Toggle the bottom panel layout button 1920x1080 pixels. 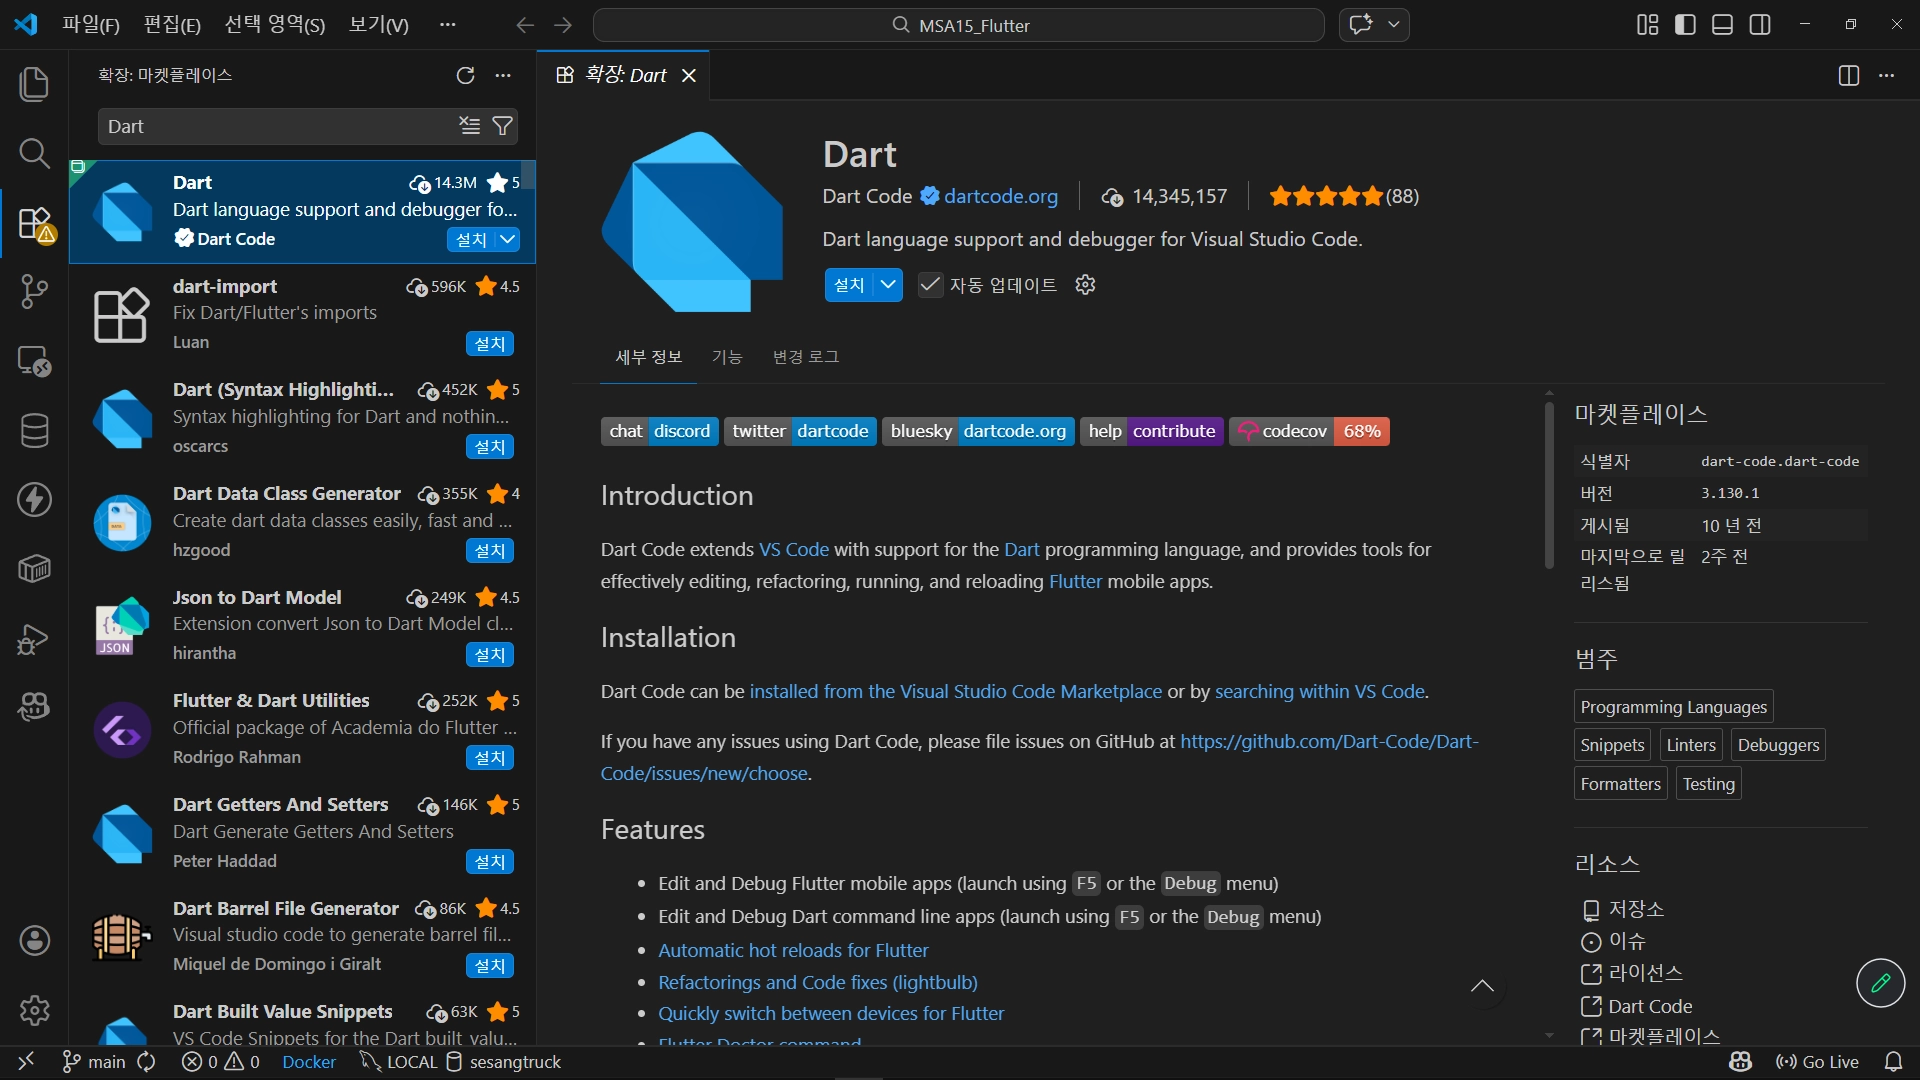tap(1722, 25)
